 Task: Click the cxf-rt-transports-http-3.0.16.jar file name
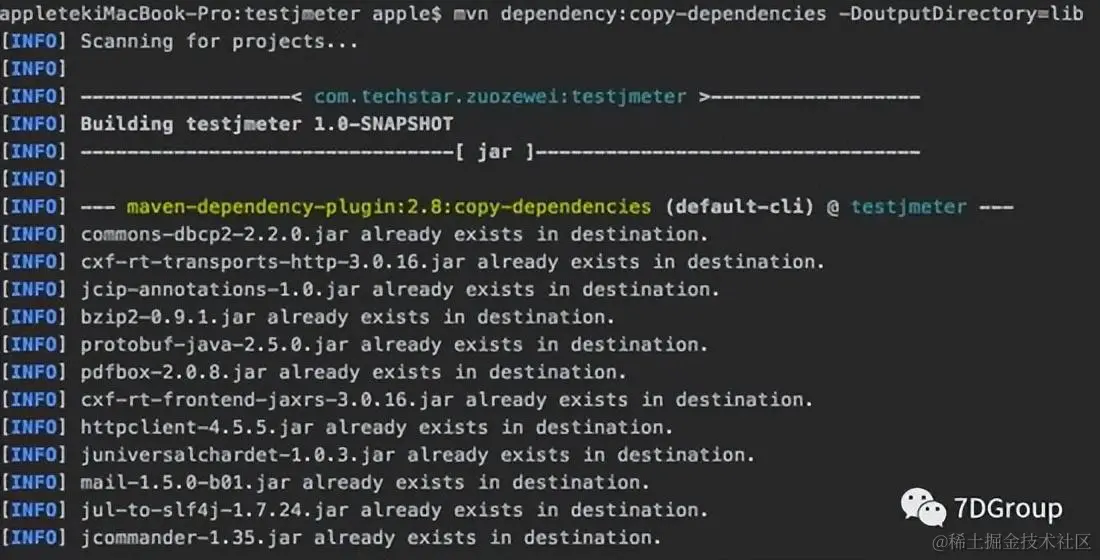(x=273, y=262)
